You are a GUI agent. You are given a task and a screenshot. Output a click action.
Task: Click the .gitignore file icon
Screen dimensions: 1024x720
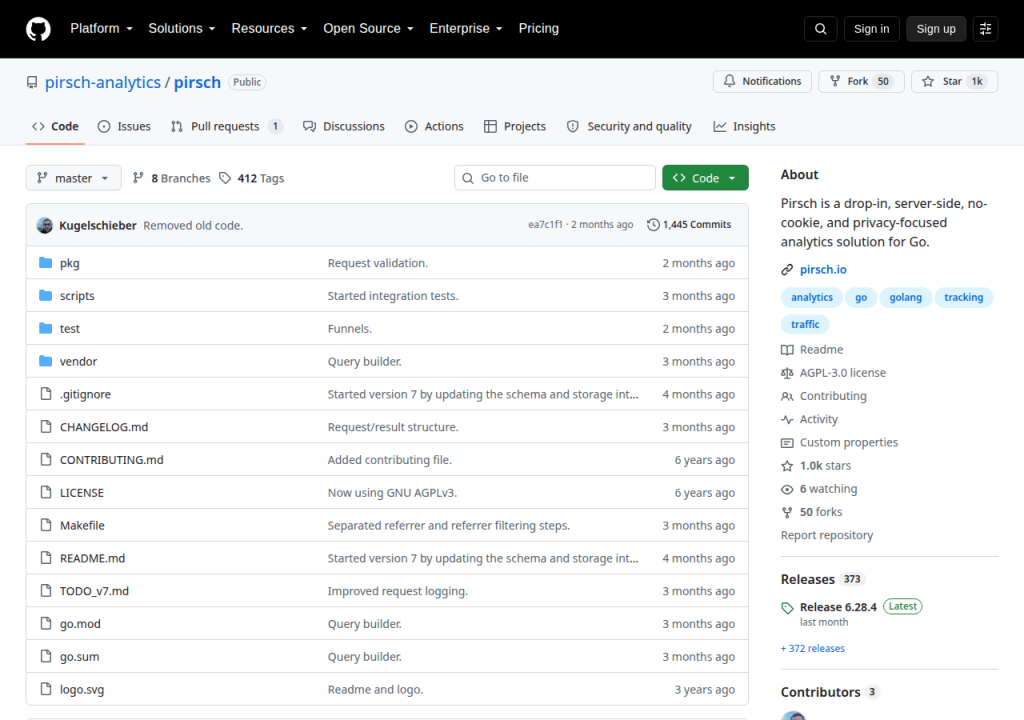click(x=46, y=393)
